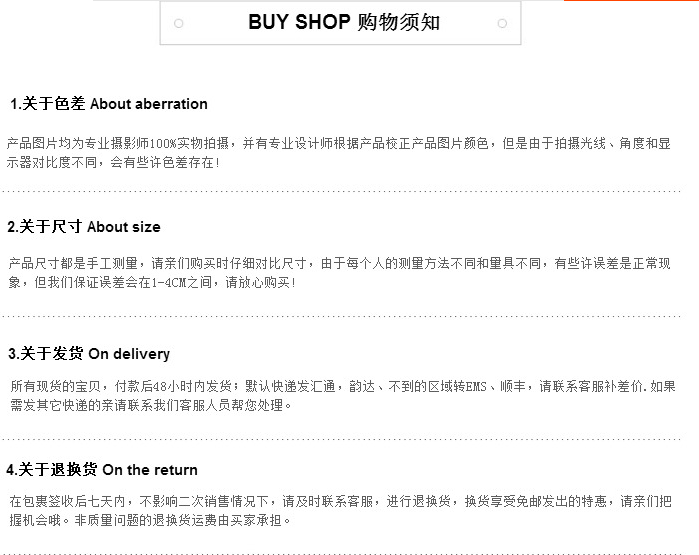Viewport: 699px width, 555px height.
Task: Click the dotted divider below the aberration section
Action: point(350,190)
